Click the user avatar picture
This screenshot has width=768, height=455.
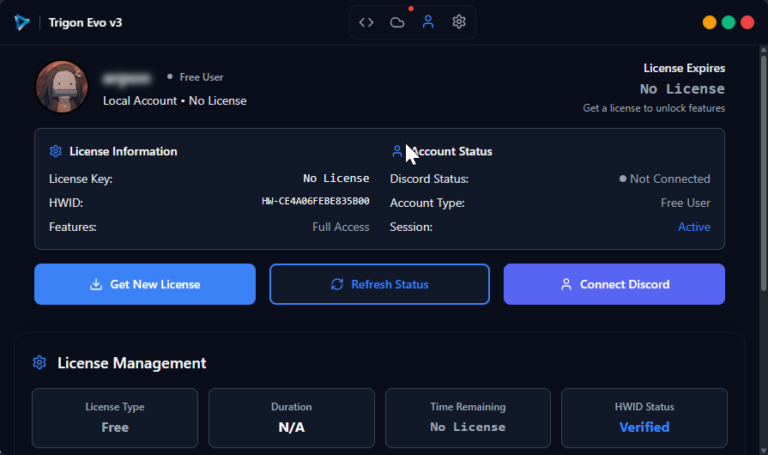point(62,87)
